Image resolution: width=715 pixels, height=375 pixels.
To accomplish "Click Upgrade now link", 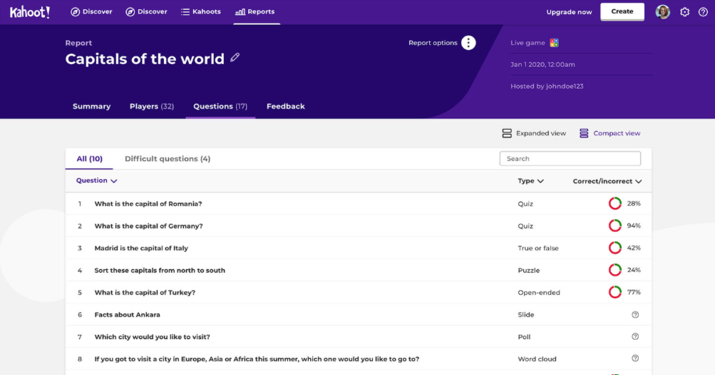I will tap(569, 12).
